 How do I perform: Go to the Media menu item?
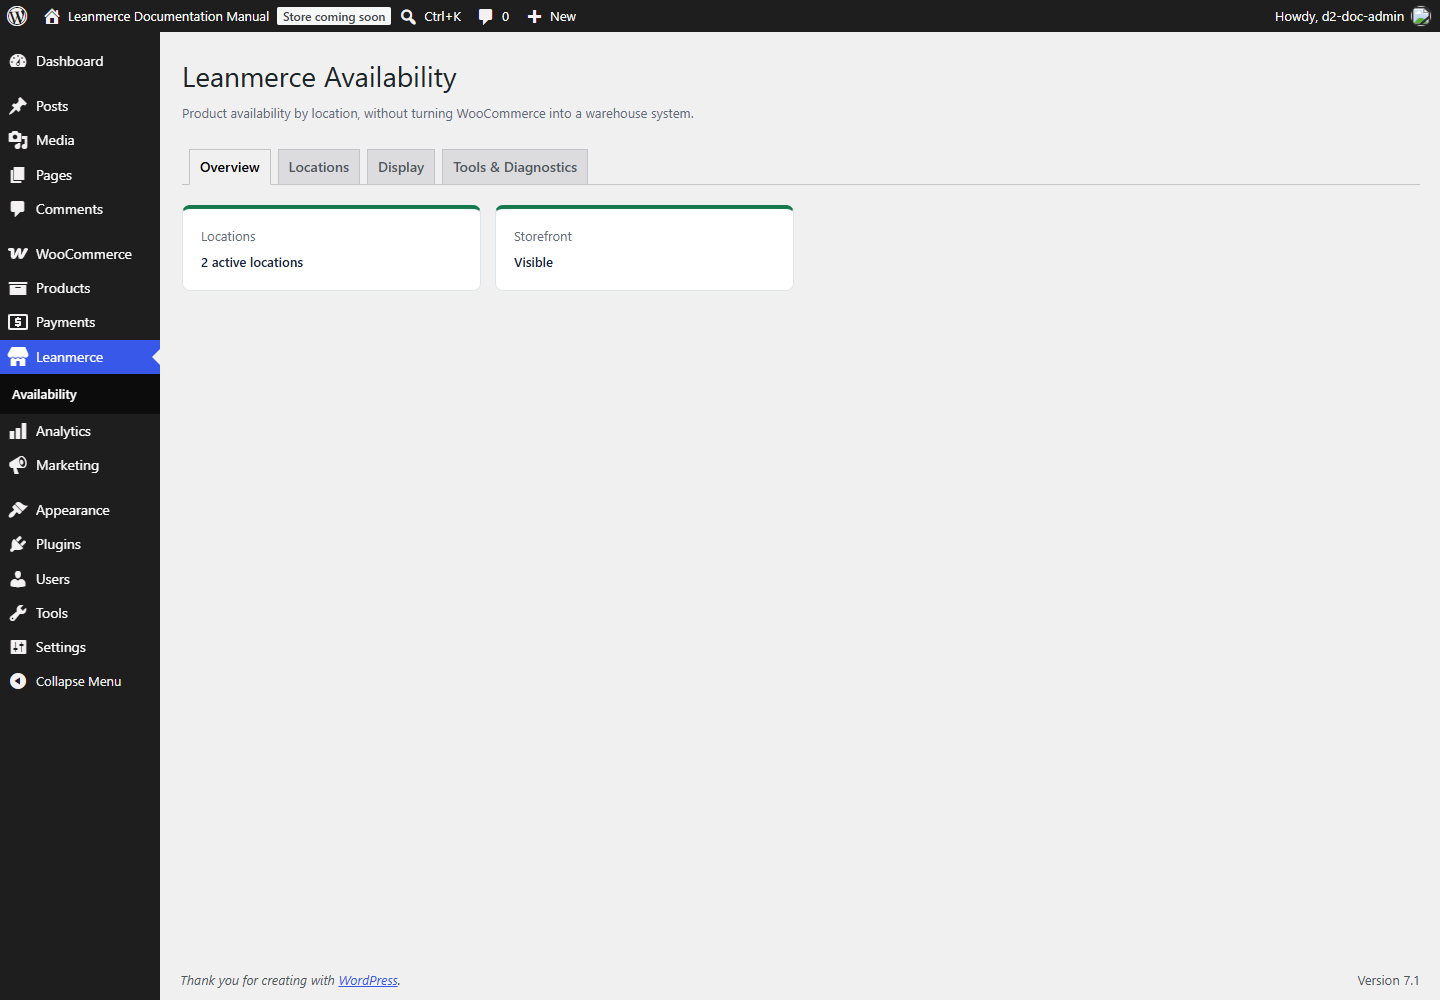coord(80,140)
